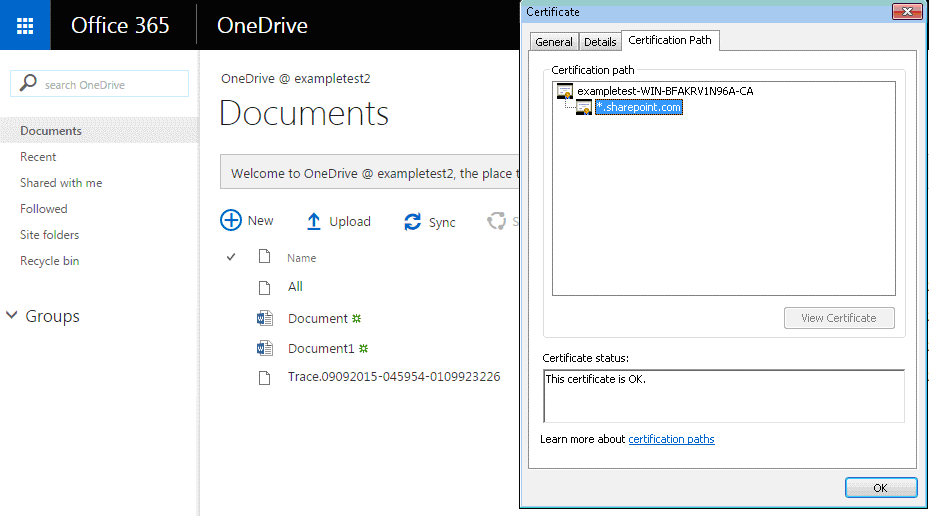Click the search magnifier icon
Screen dimensions: 929x516
[28, 84]
